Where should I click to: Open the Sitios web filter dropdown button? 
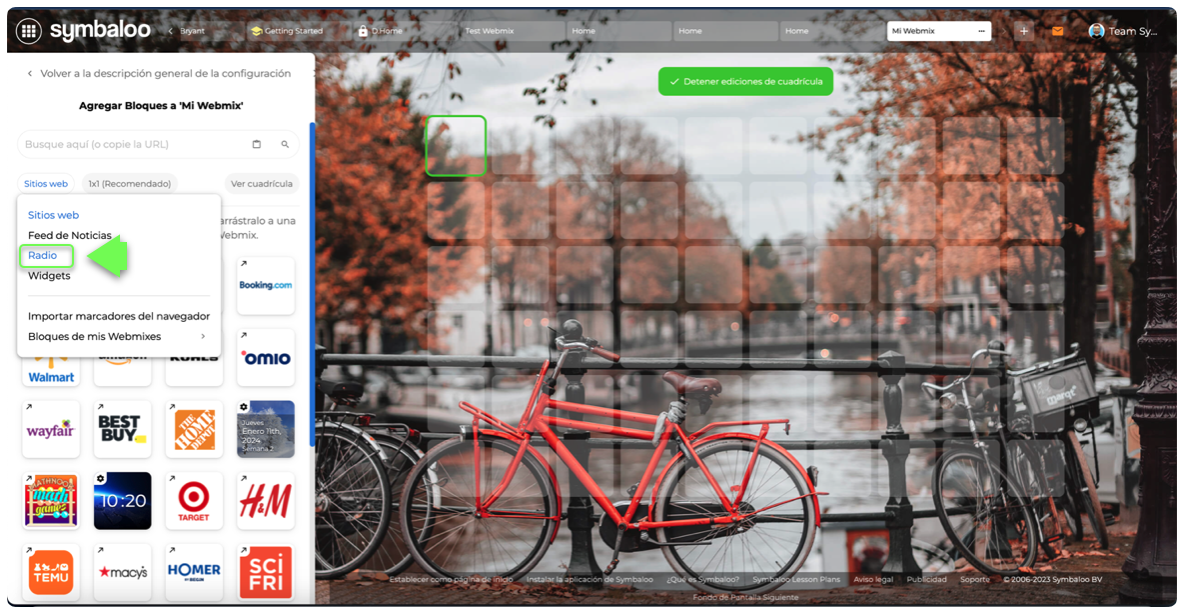[x=45, y=183]
